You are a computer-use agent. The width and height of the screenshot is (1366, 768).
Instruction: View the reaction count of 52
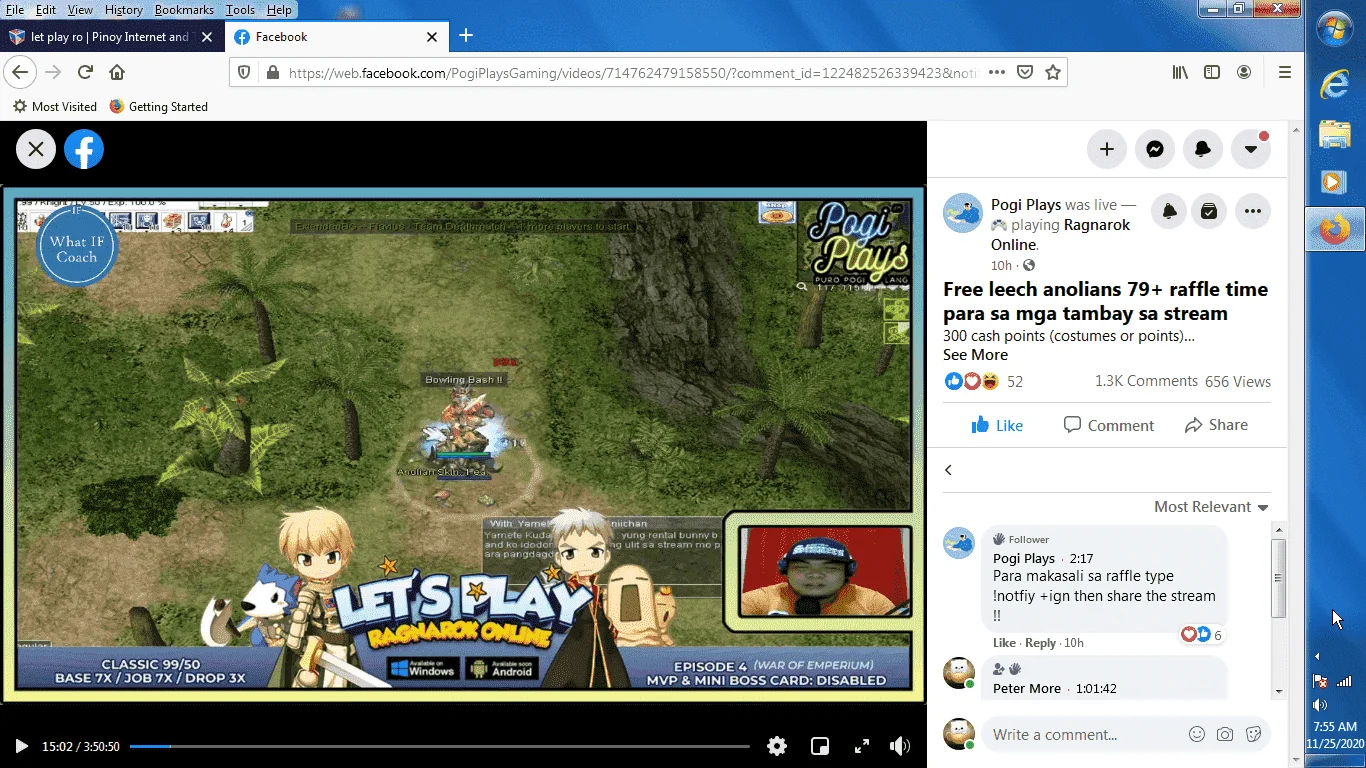pos(1015,382)
